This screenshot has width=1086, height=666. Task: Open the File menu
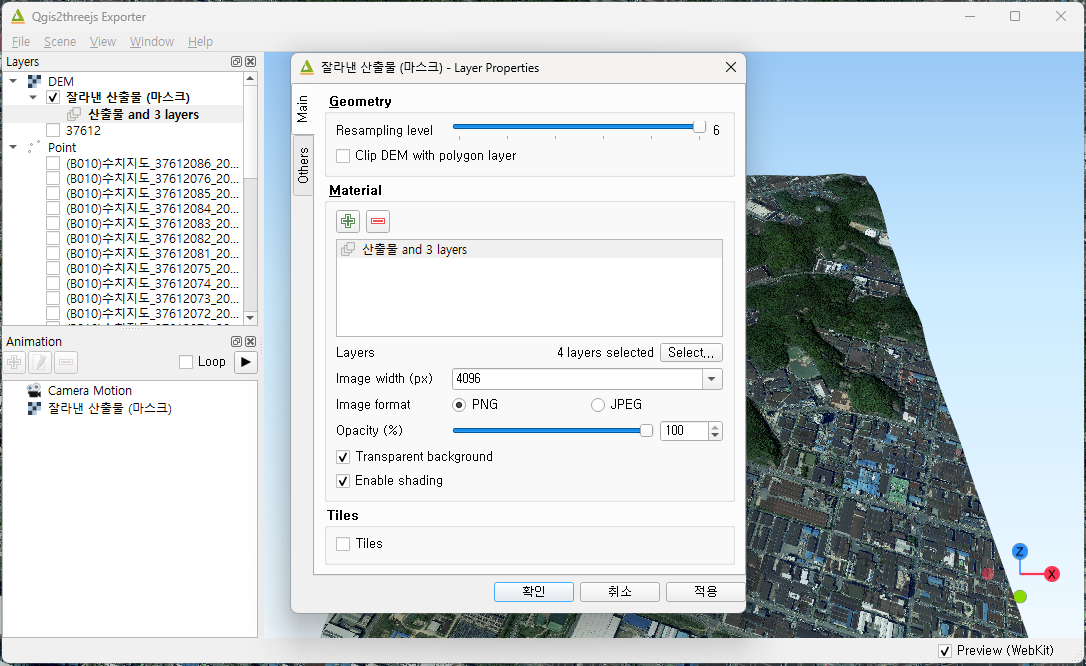tap(21, 42)
